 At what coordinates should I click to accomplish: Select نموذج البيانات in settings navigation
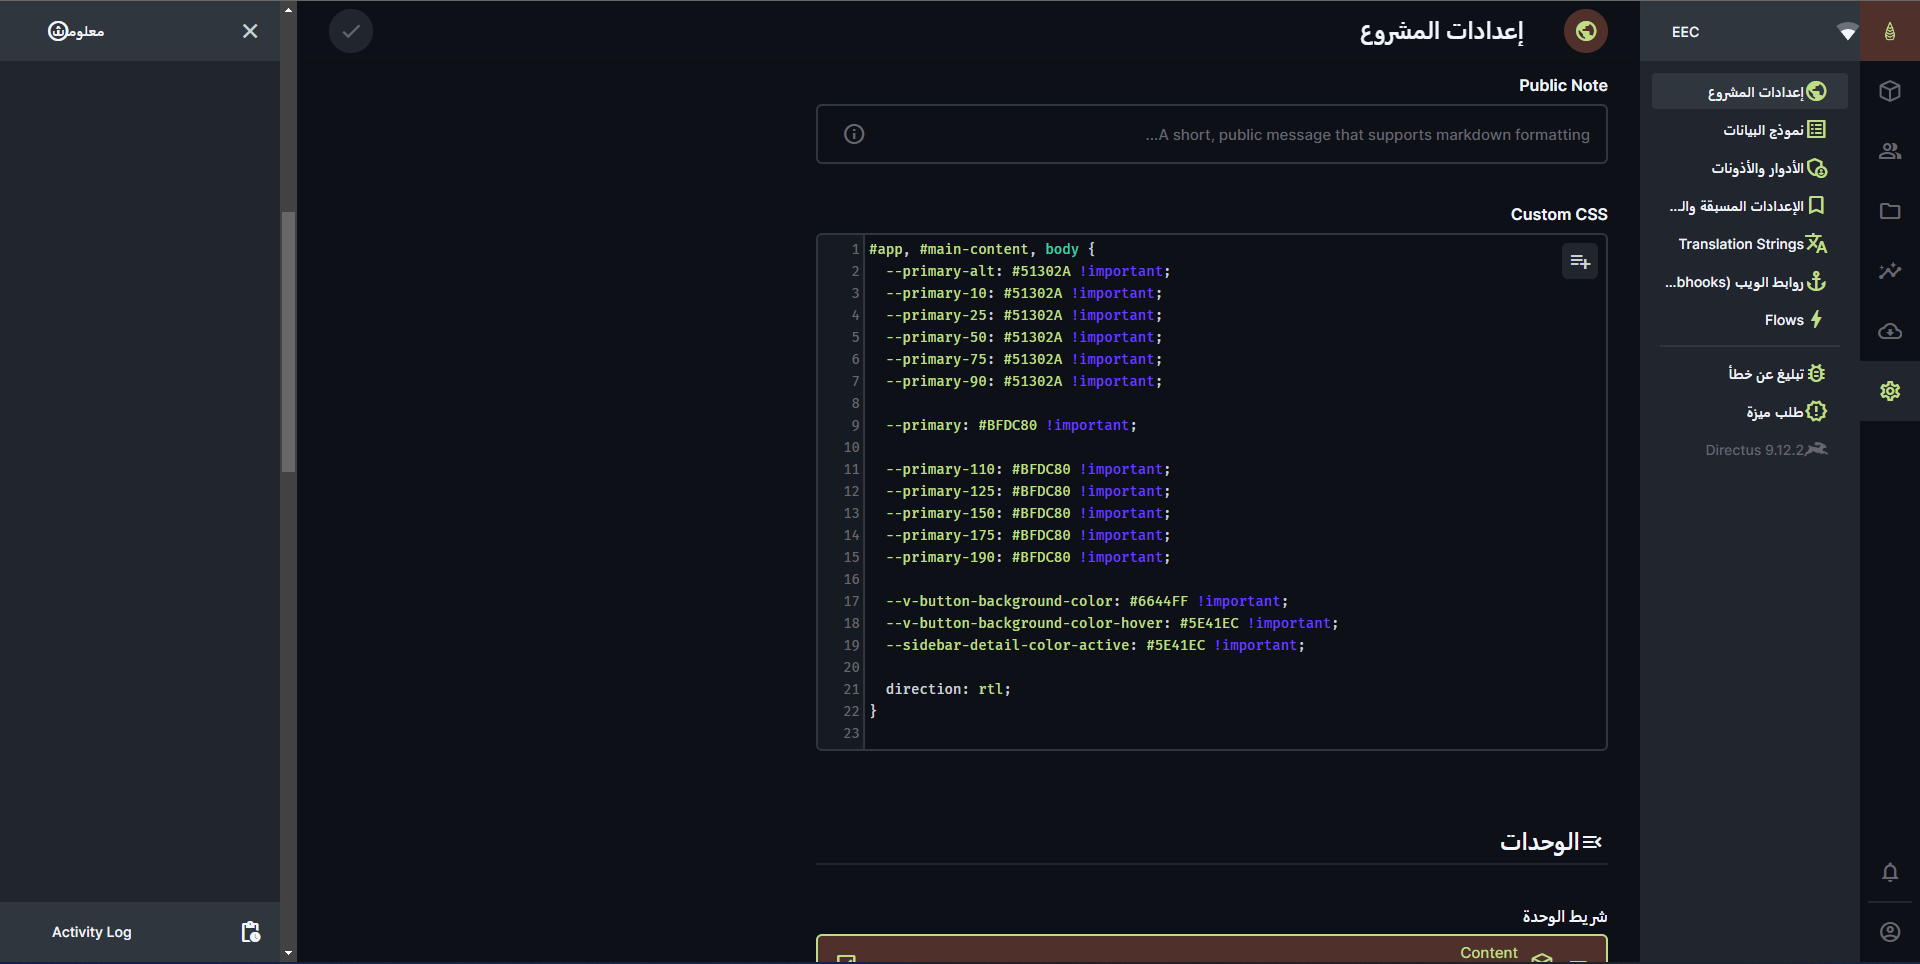(x=1750, y=130)
